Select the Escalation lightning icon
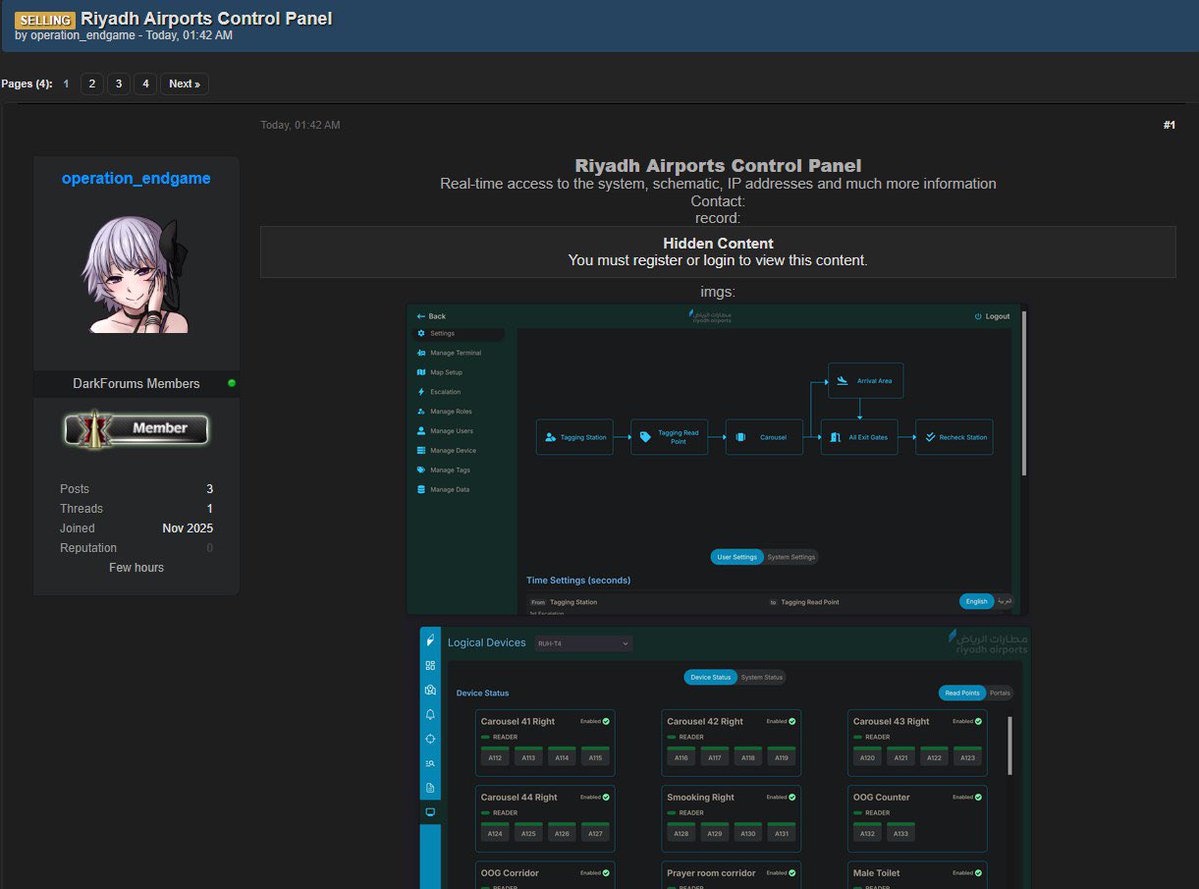This screenshot has height=889, width=1199. coord(421,392)
